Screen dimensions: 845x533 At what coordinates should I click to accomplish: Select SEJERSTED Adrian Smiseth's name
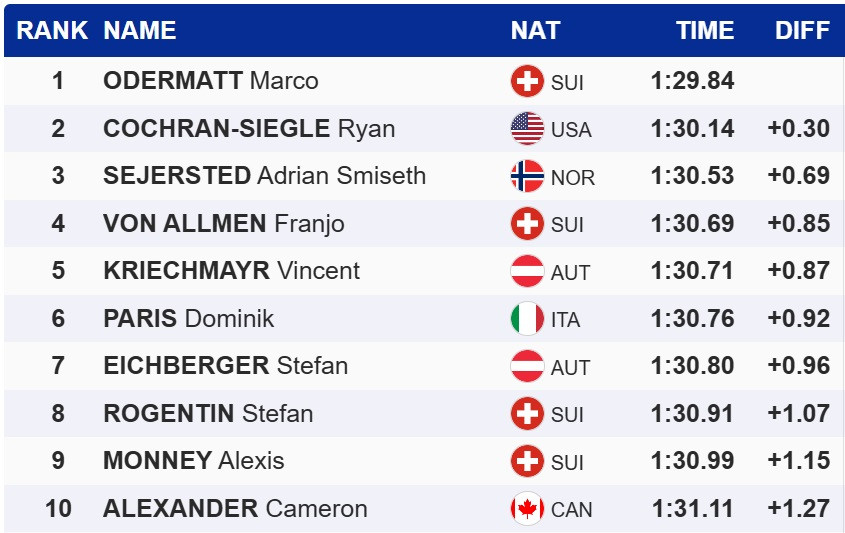click(x=264, y=176)
